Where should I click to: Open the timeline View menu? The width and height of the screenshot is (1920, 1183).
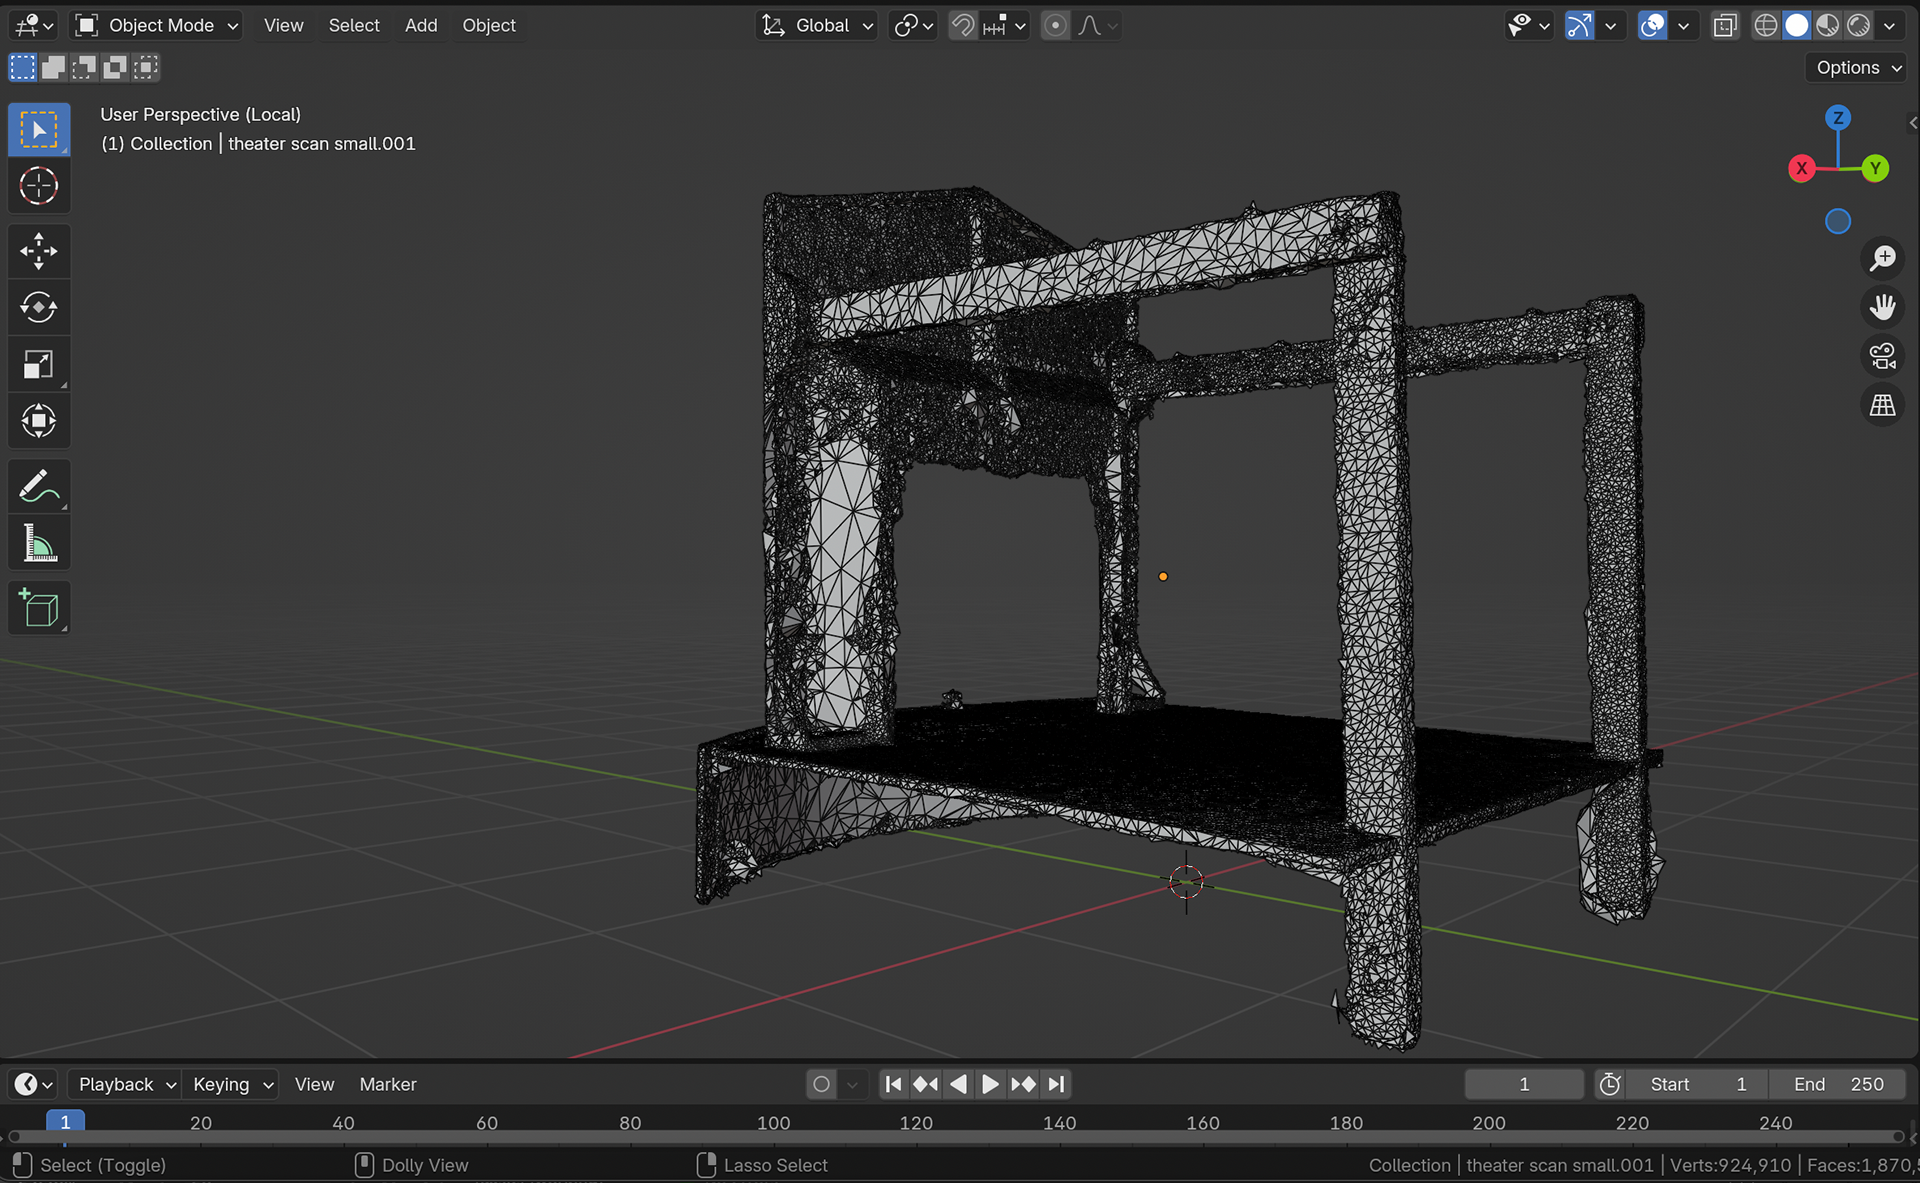(x=314, y=1084)
